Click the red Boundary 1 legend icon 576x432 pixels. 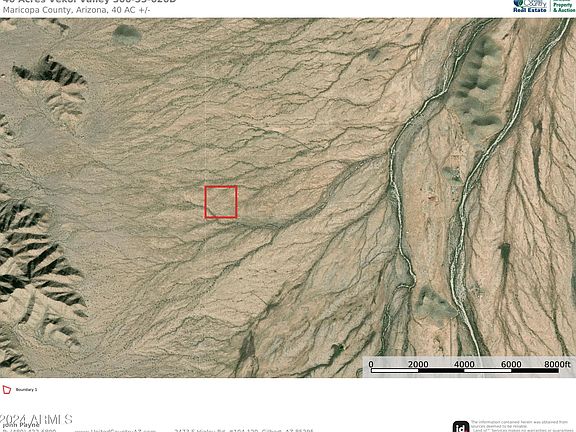pos(7,389)
